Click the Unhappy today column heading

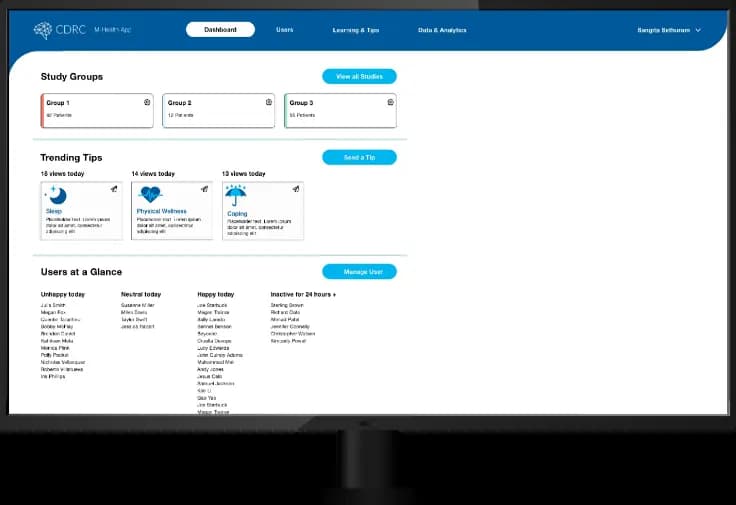[63, 294]
